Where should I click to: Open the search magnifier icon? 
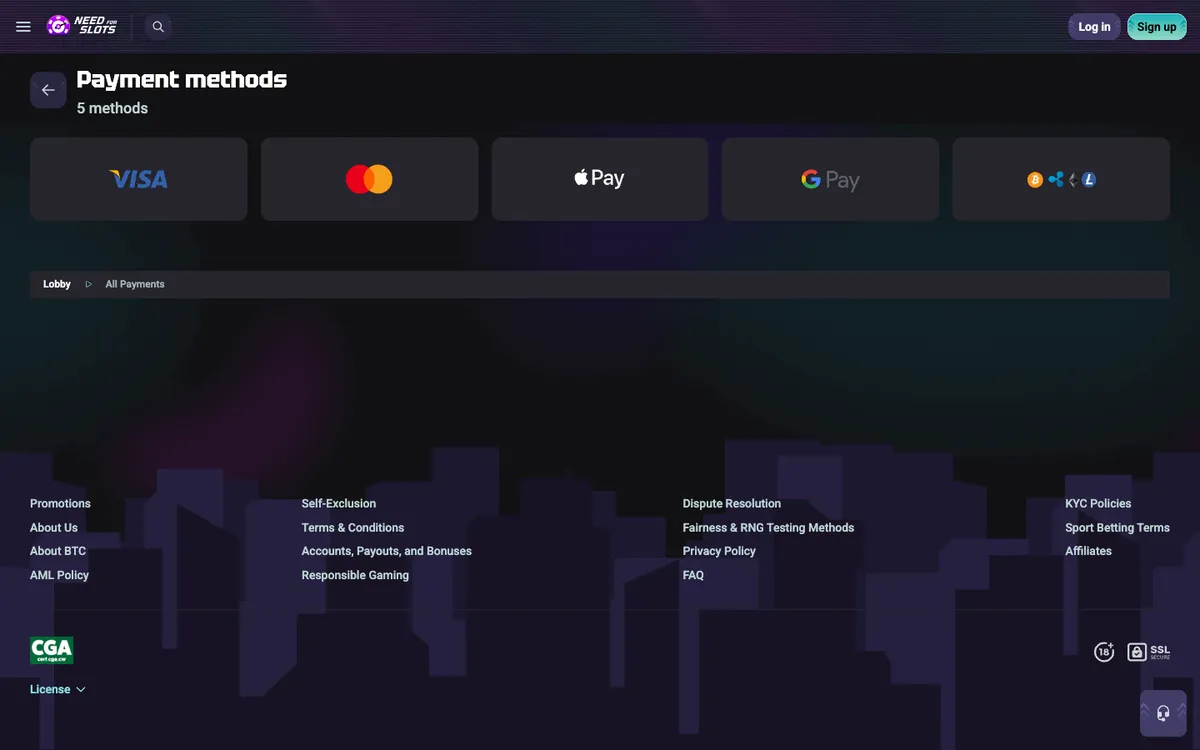[x=158, y=27]
